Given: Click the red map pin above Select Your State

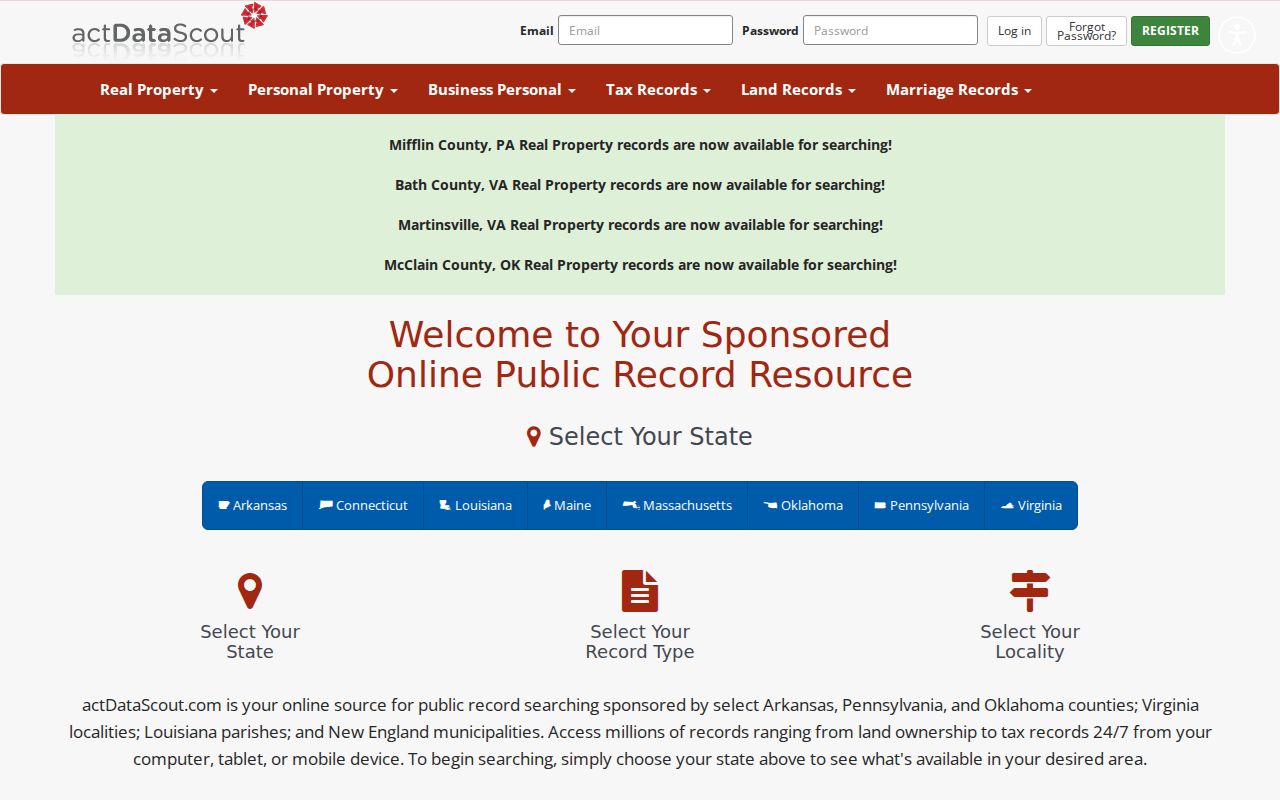Looking at the screenshot, I should [249, 591].
